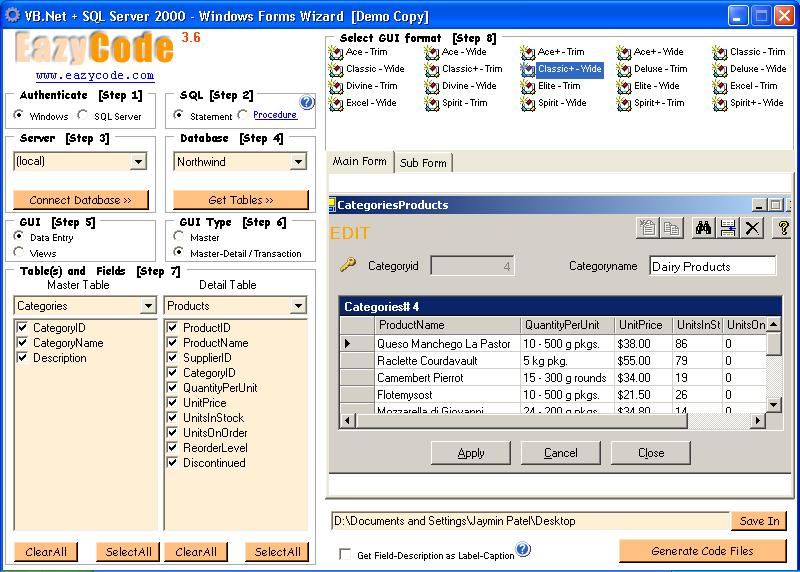Select Classic - Wide format icon
800x572 pixels.
(336, 69)
